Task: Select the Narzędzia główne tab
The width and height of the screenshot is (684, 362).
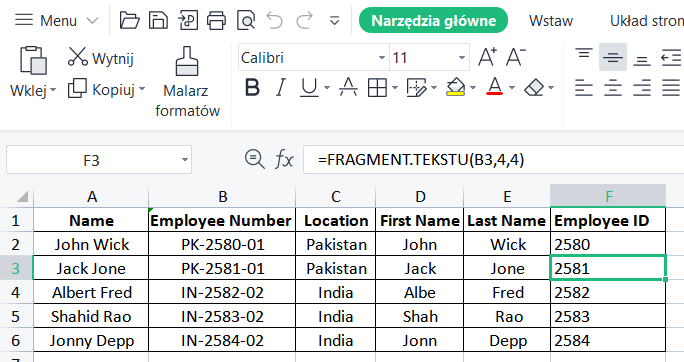Action: pyautogui.click(x=433, y=20)
